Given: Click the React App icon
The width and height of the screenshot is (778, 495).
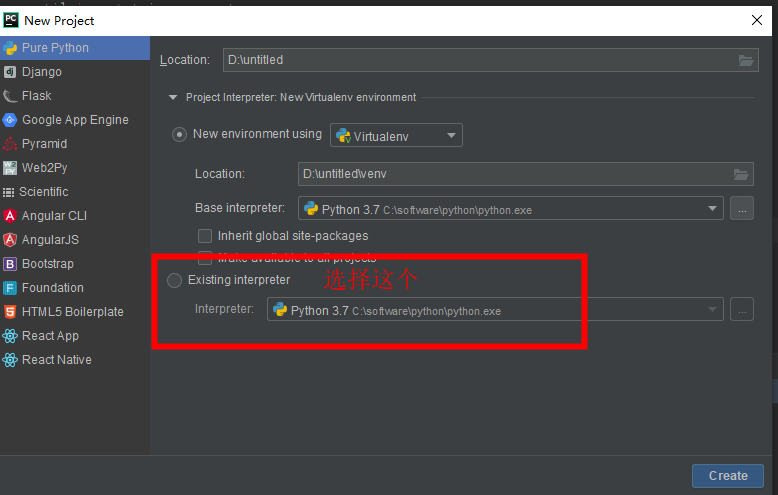Looking at the screenshot, I should pyautogui.click(x=10, y=336).
